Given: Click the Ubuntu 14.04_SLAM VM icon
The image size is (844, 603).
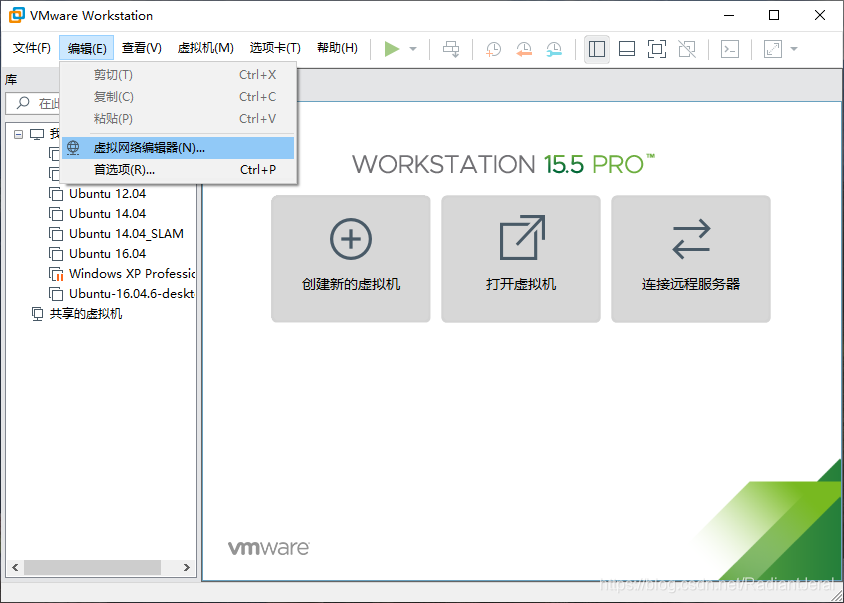Looking at the screenshot, I should click(56, 234).
